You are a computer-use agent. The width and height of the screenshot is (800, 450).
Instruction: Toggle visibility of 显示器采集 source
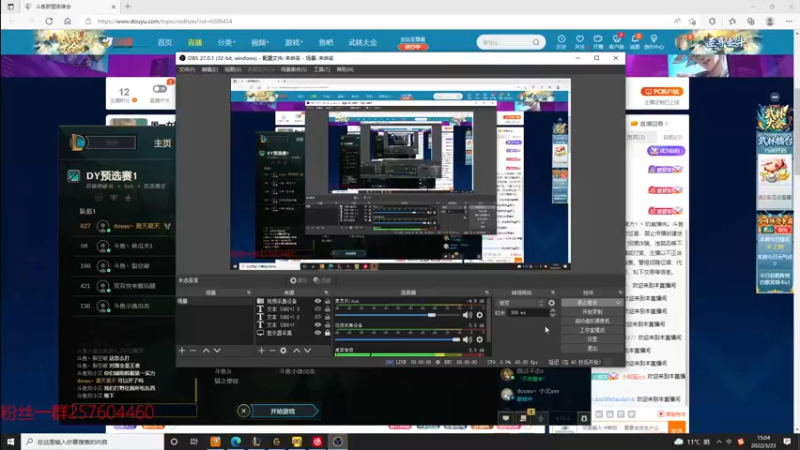point(317,333)
